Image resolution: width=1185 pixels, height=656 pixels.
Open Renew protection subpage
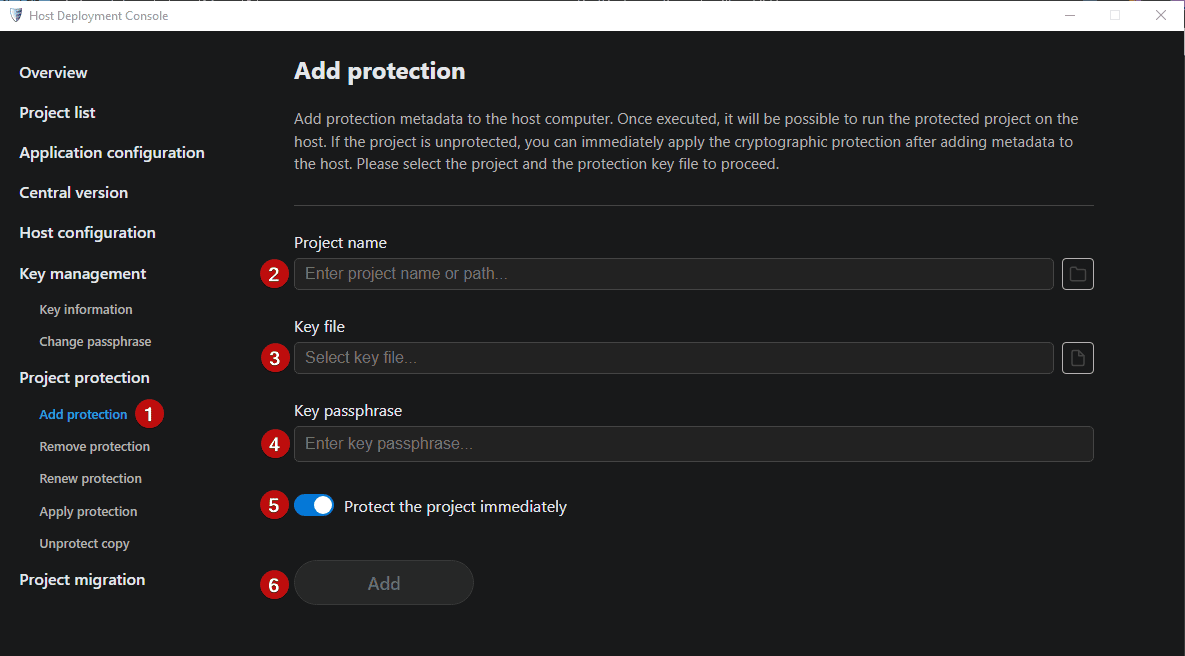[x=91, y=478]
